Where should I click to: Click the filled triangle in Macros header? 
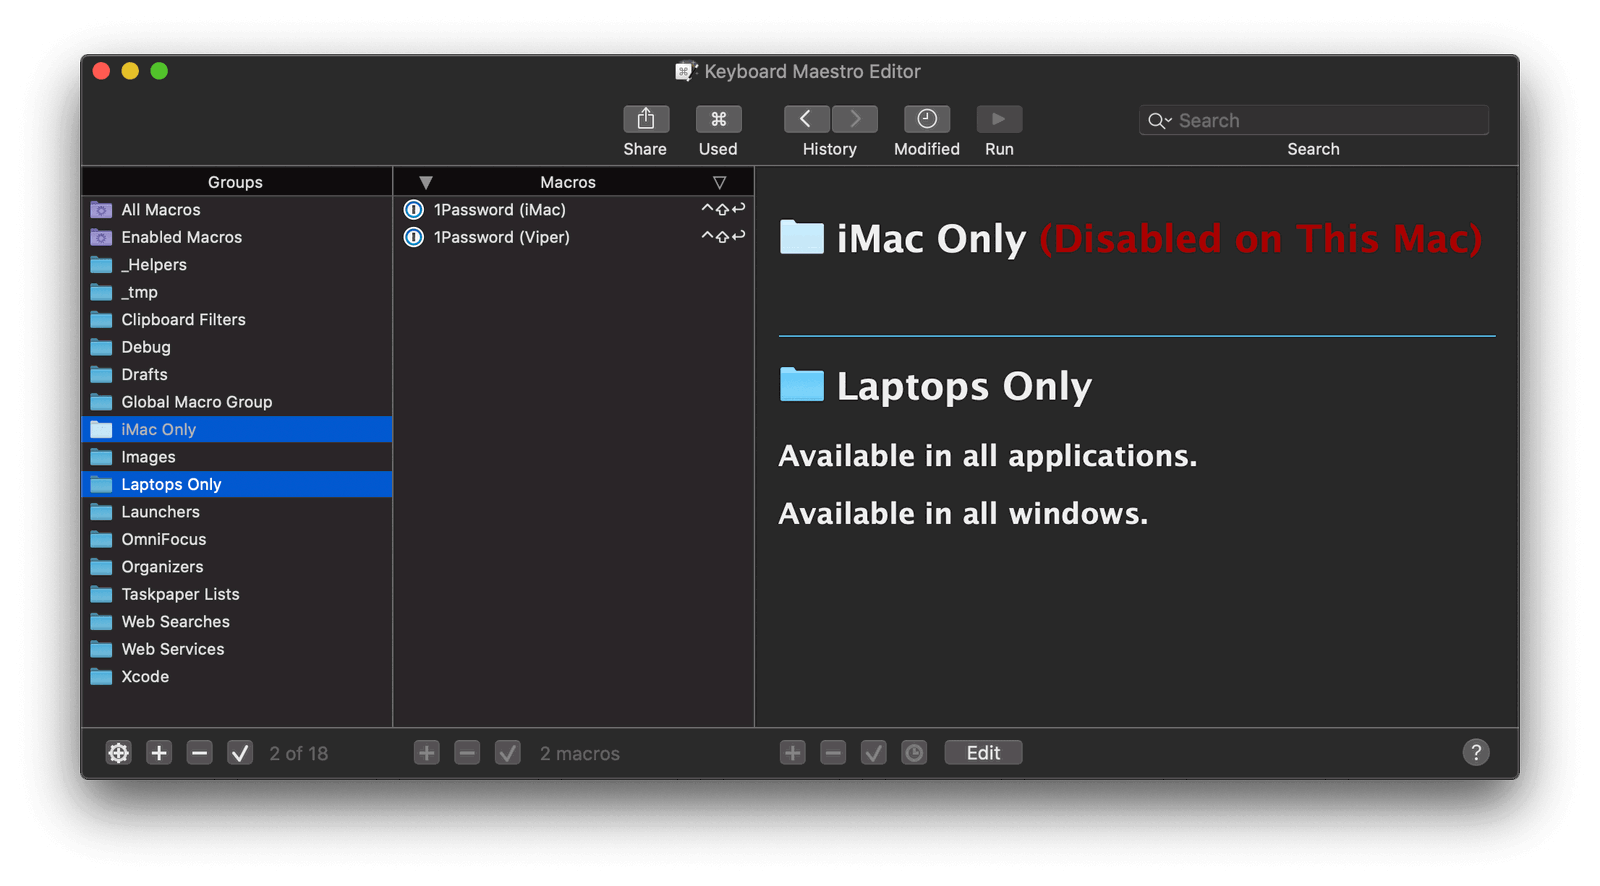tap(426, 182)
